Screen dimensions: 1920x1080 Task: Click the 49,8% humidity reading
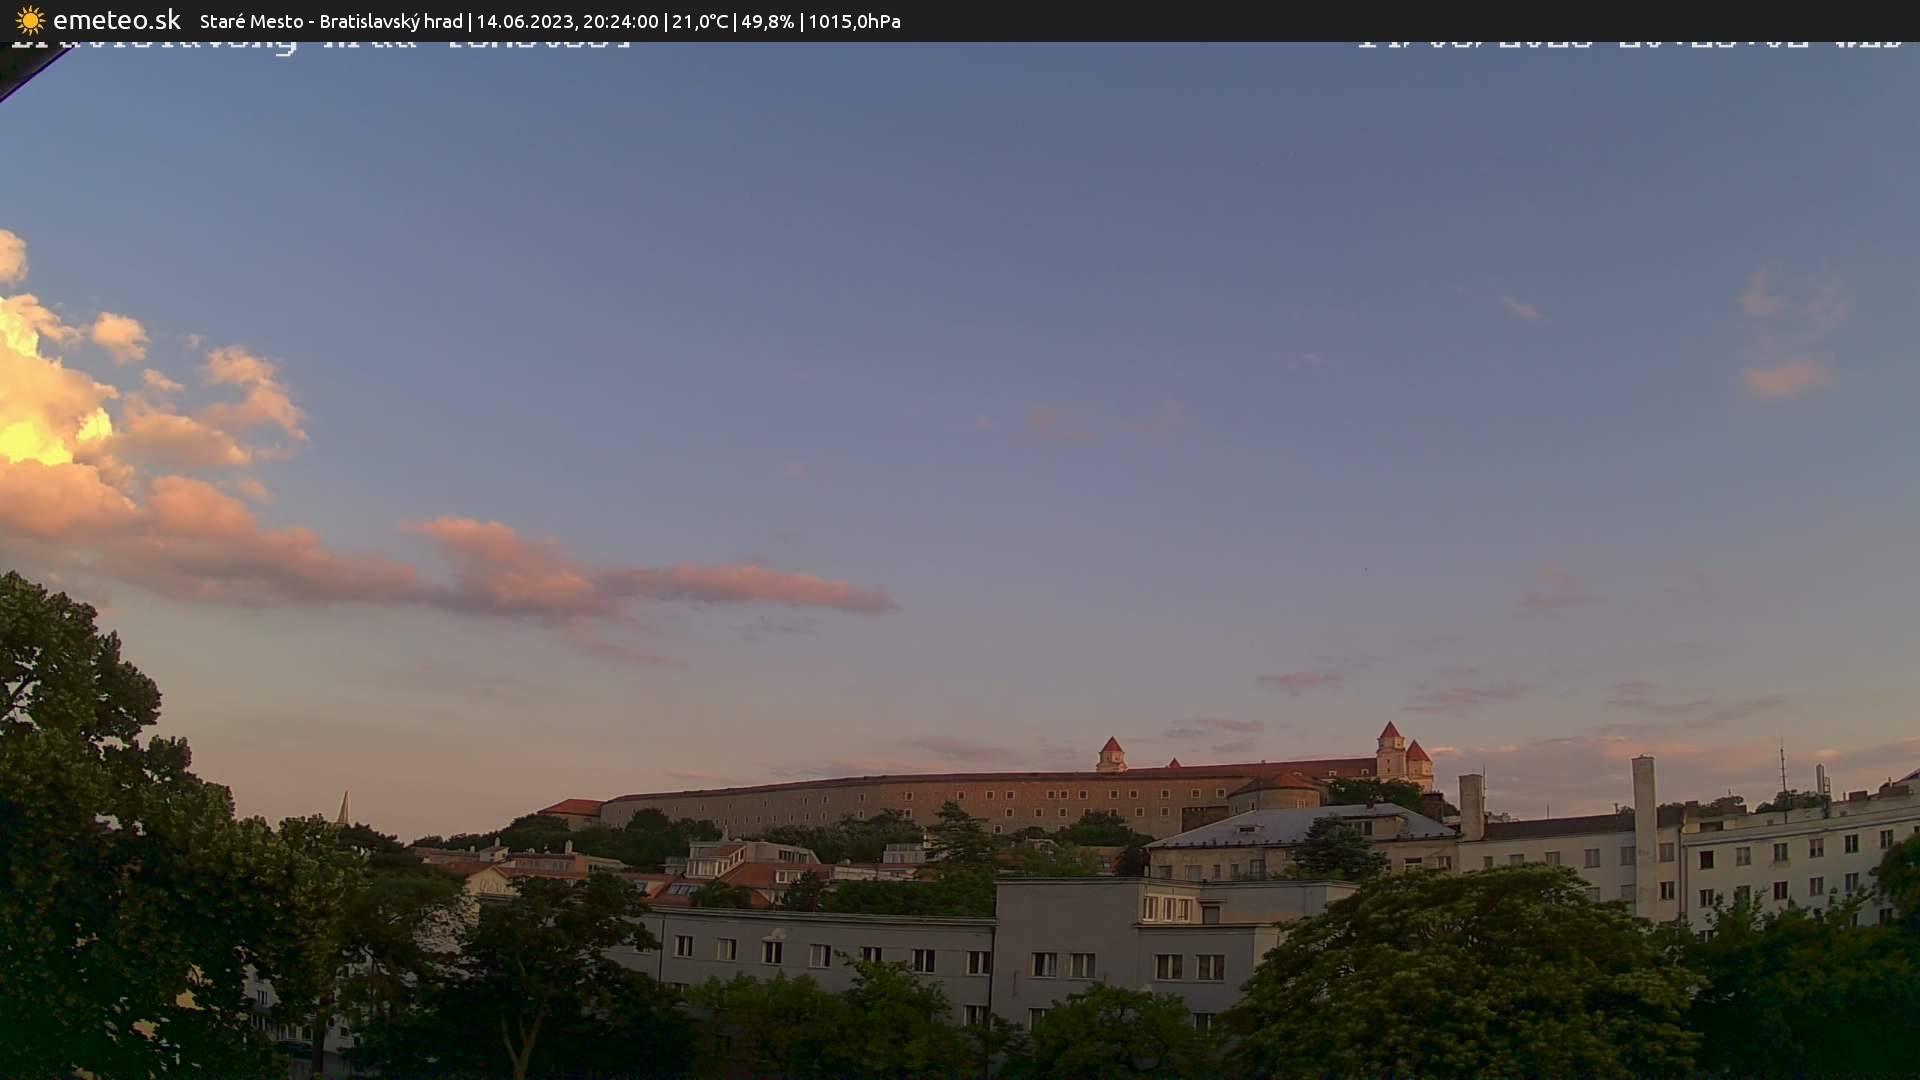click(767, 21)
